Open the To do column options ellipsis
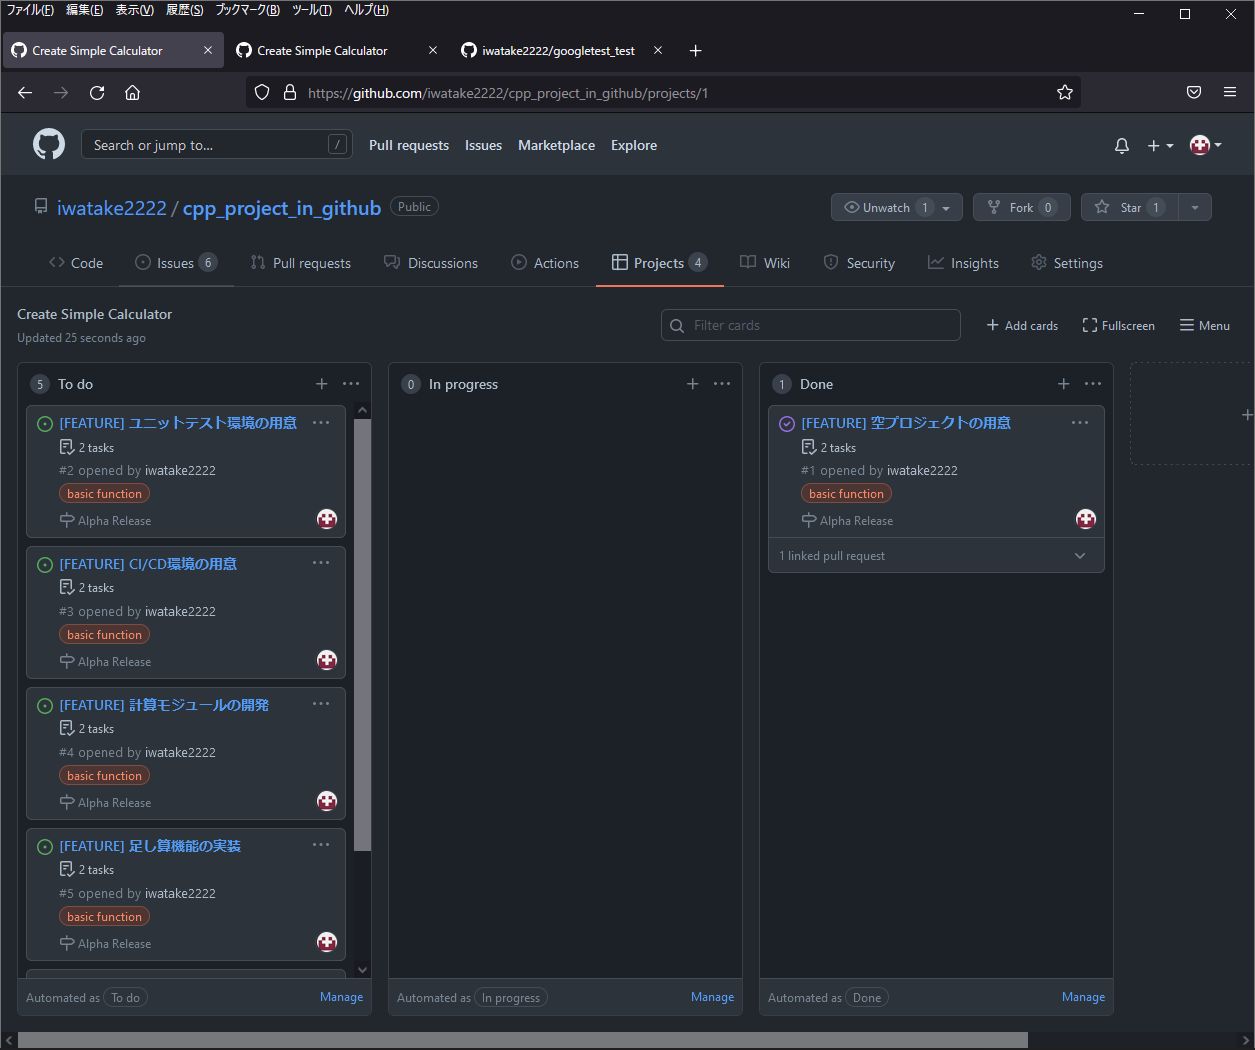 coord(351,383)
